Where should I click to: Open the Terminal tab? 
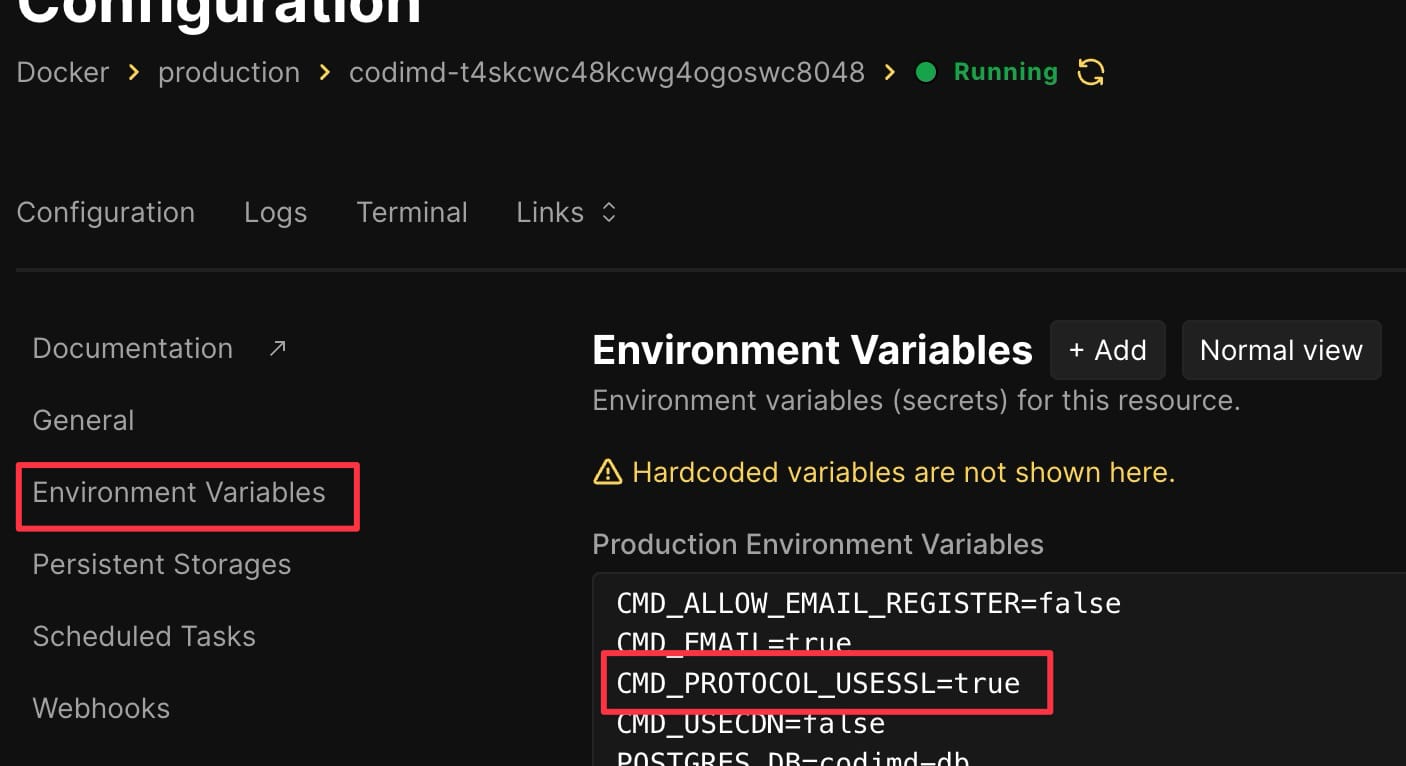(x=412, y=212)
